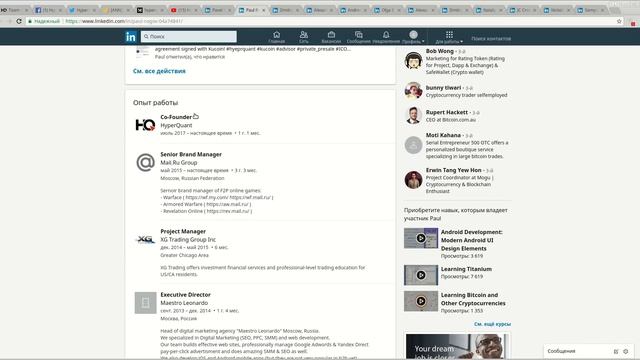Open the Moti Kahana name link

coord(443,135)
